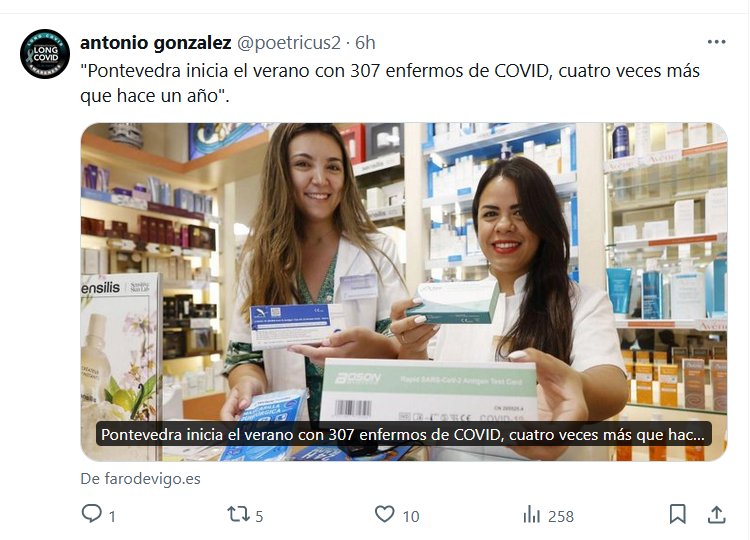Click the @poetricus2 handle
The image size is (750, 540).
[289, 43]
